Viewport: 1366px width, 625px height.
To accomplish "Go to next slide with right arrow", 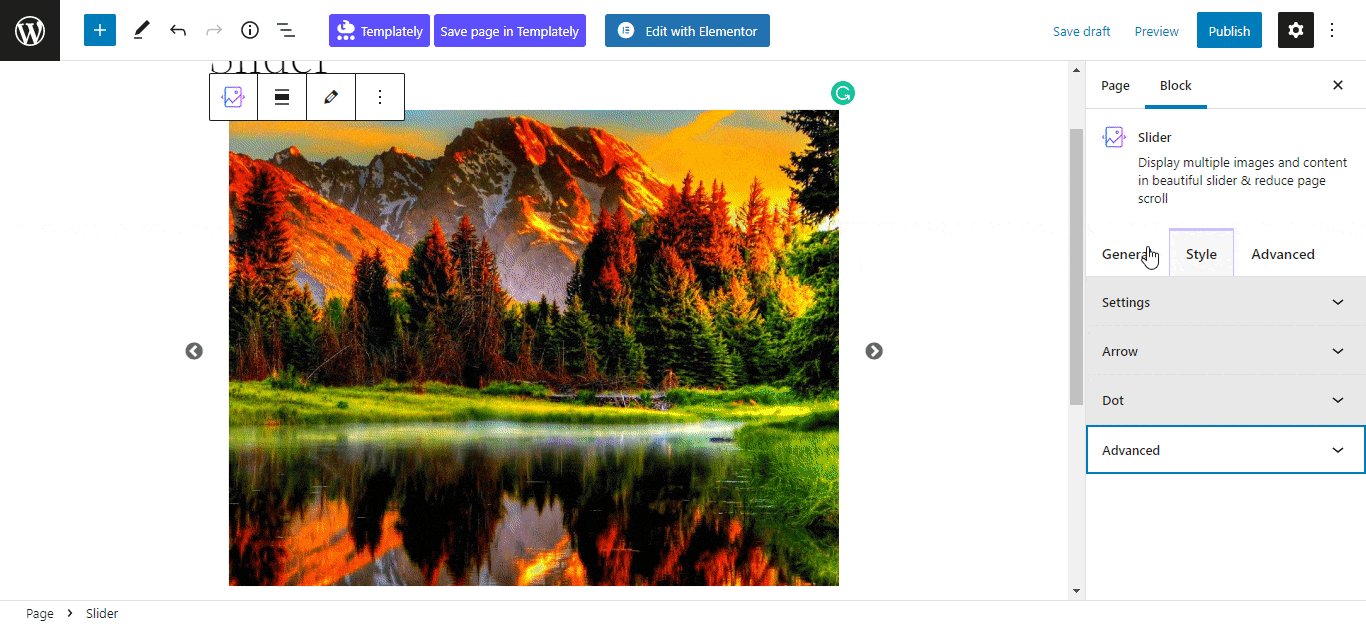I will tap(874, 351).
